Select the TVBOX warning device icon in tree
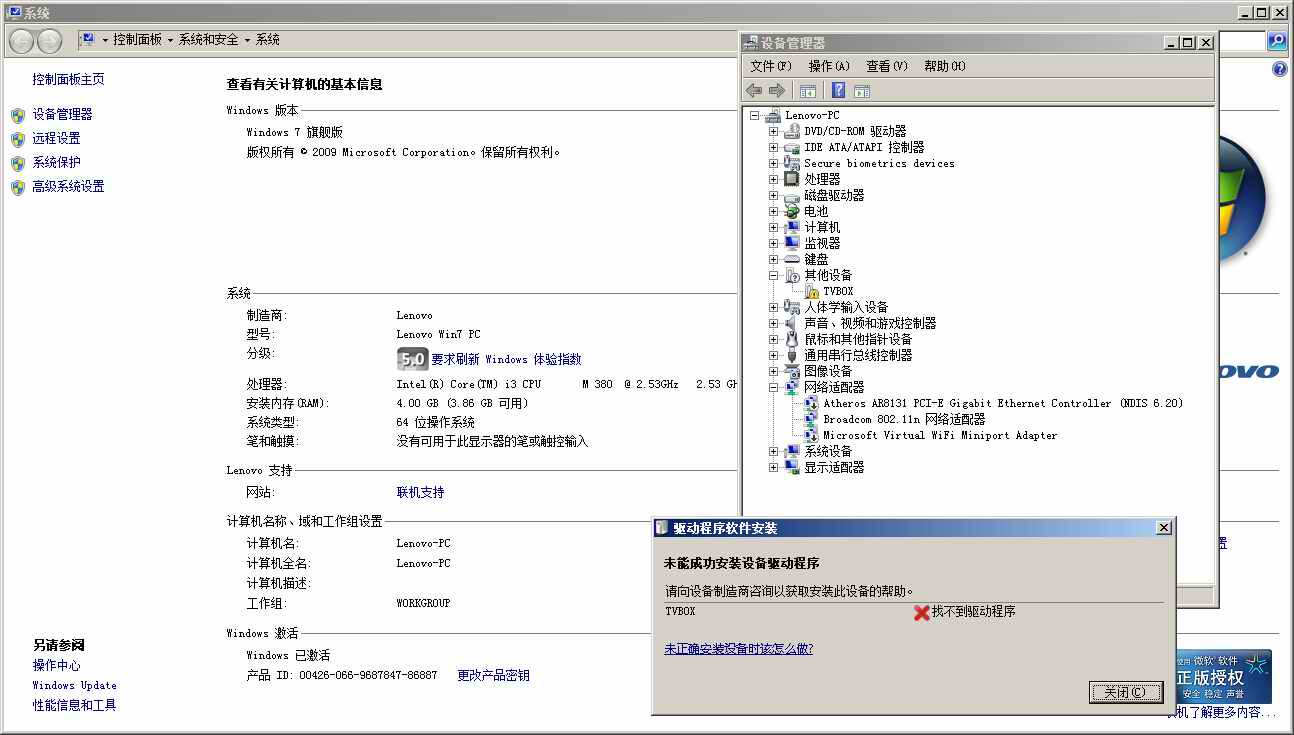 [811, 291]
